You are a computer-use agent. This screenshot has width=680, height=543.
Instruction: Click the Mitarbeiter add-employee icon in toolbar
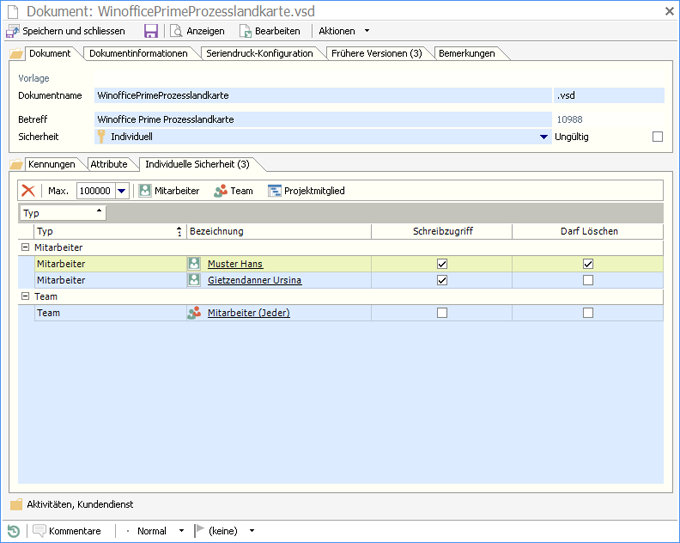pos(145,191)
